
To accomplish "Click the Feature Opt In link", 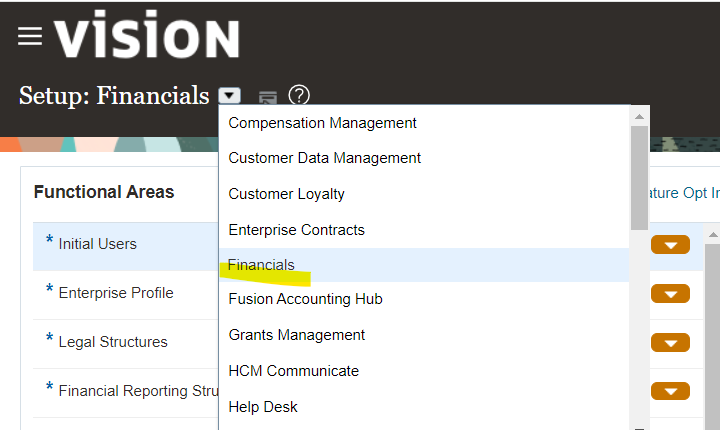I will pos(684,192).
